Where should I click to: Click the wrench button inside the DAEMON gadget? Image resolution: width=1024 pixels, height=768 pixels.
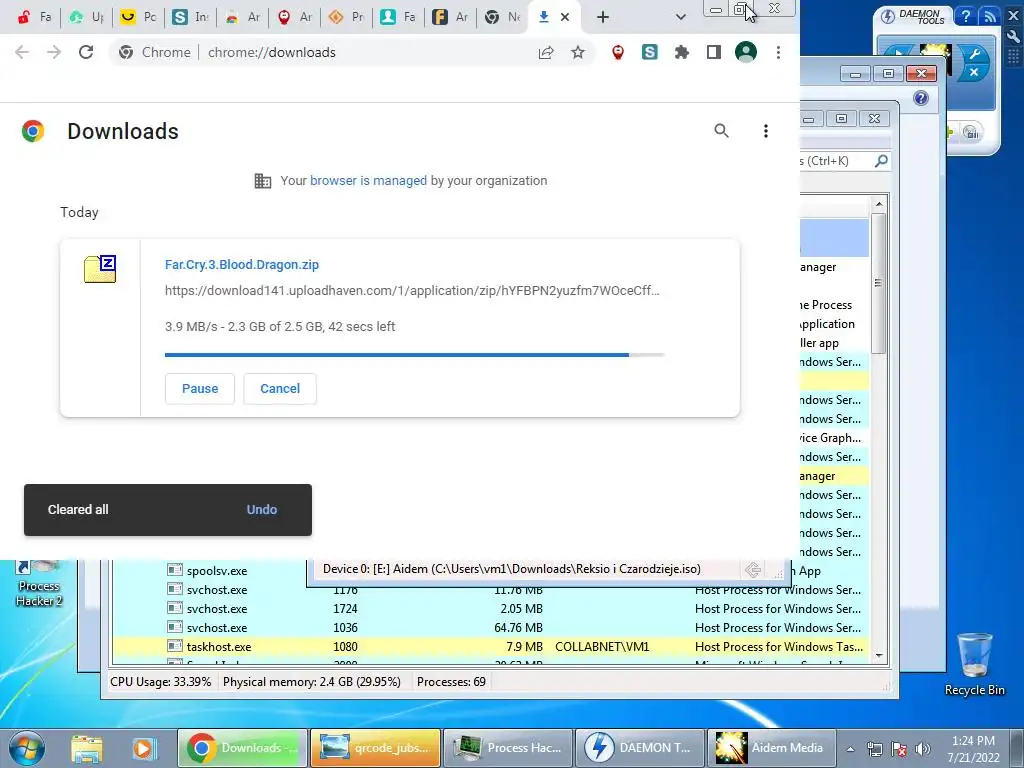click(974, 54)
